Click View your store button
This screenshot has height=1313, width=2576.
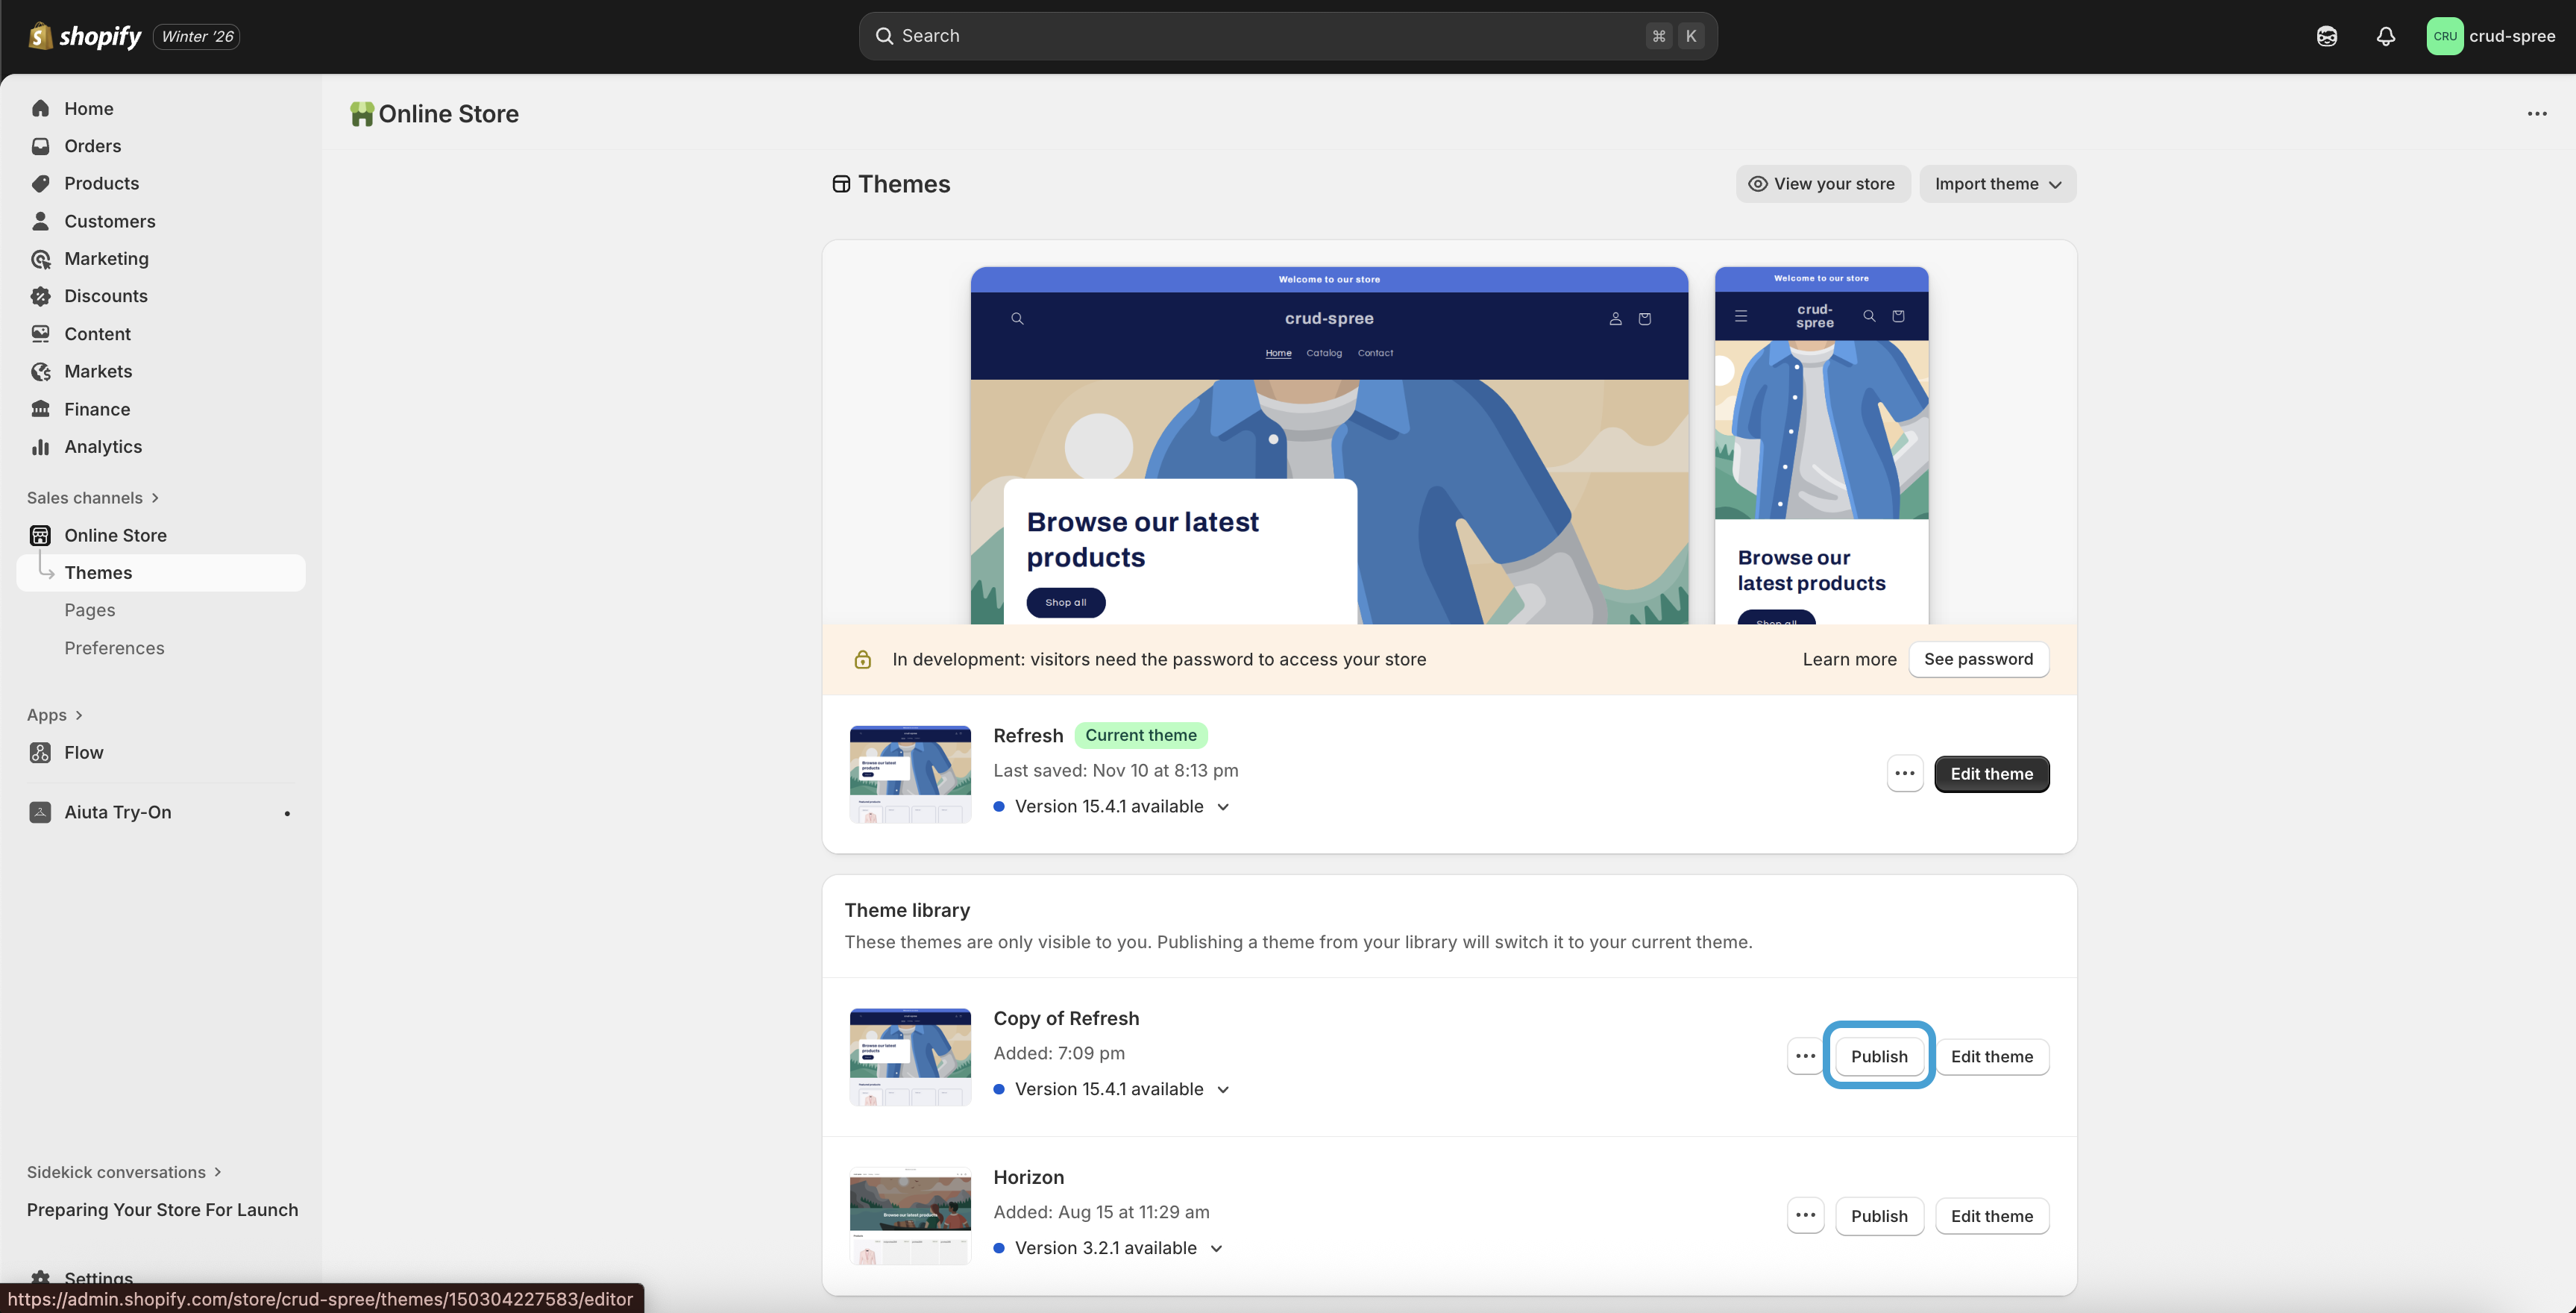pos(1822,184)
